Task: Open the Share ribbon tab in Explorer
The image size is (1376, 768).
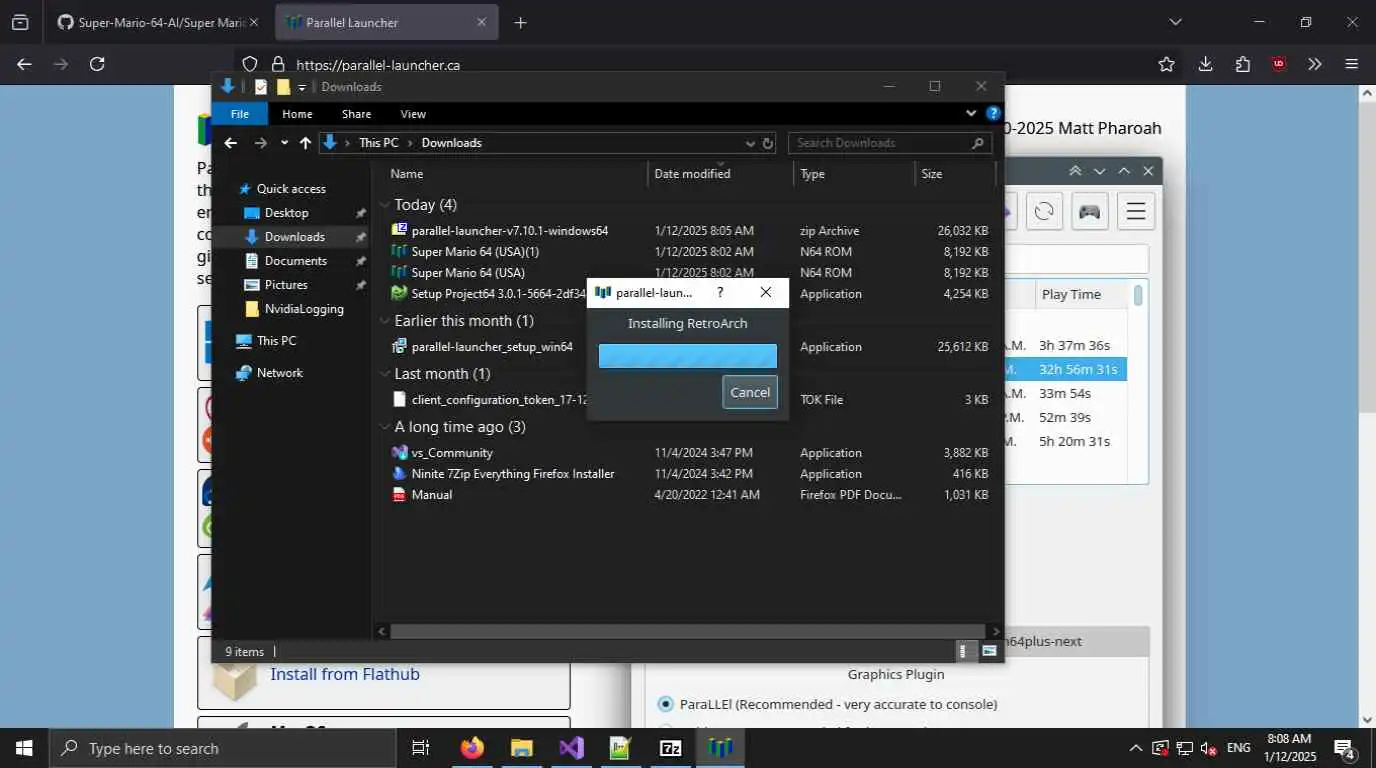Action: pyautogui.click(x=356, y=114)
